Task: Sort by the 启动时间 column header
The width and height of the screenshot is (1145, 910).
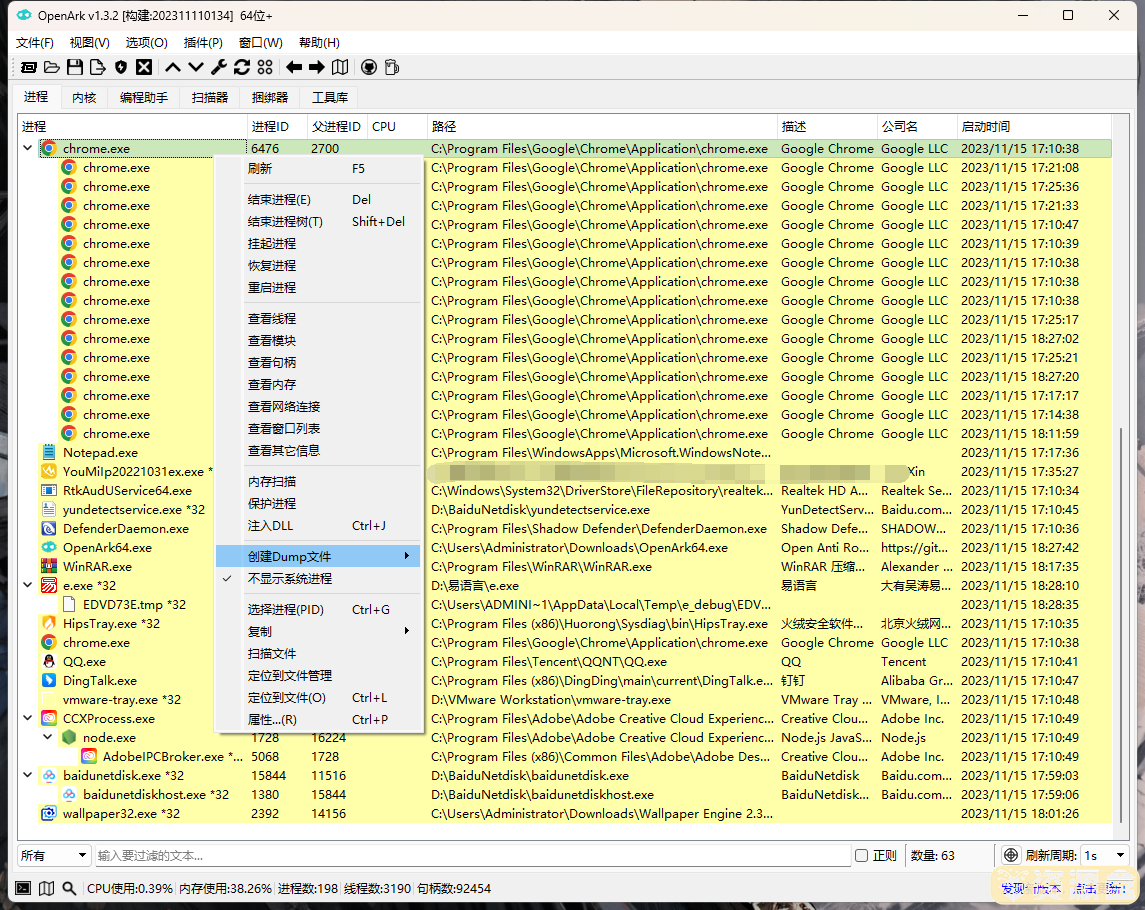Action: coord(1034,126)
